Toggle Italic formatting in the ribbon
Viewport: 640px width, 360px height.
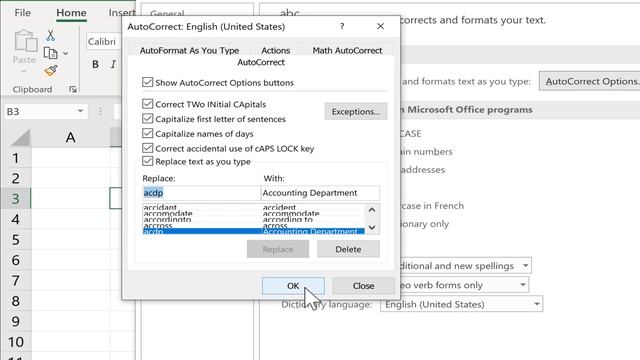pos(113,64)
